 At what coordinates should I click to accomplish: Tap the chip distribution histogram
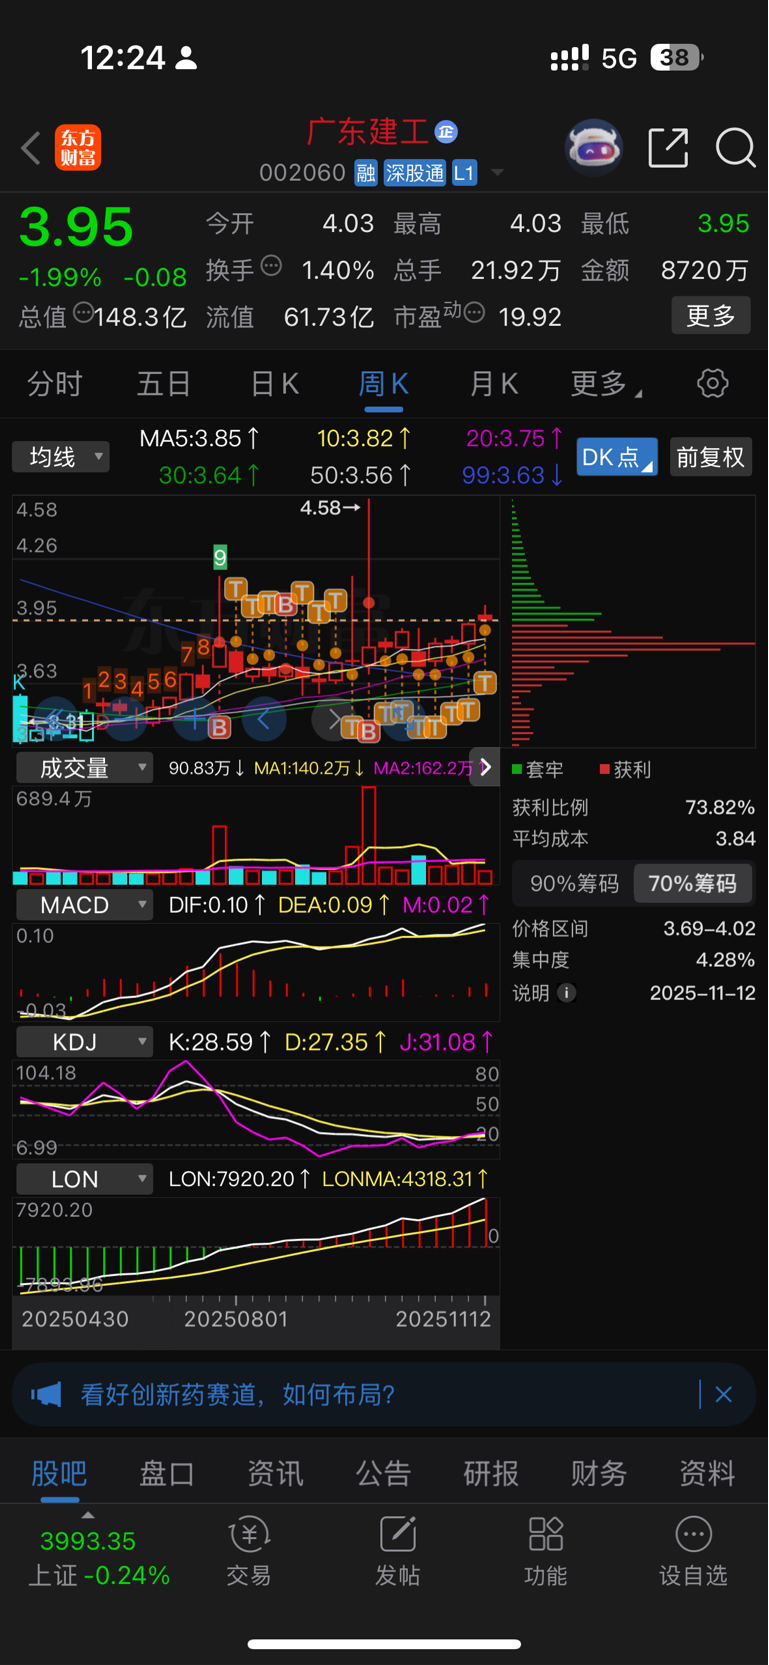(x=633, y=622)
